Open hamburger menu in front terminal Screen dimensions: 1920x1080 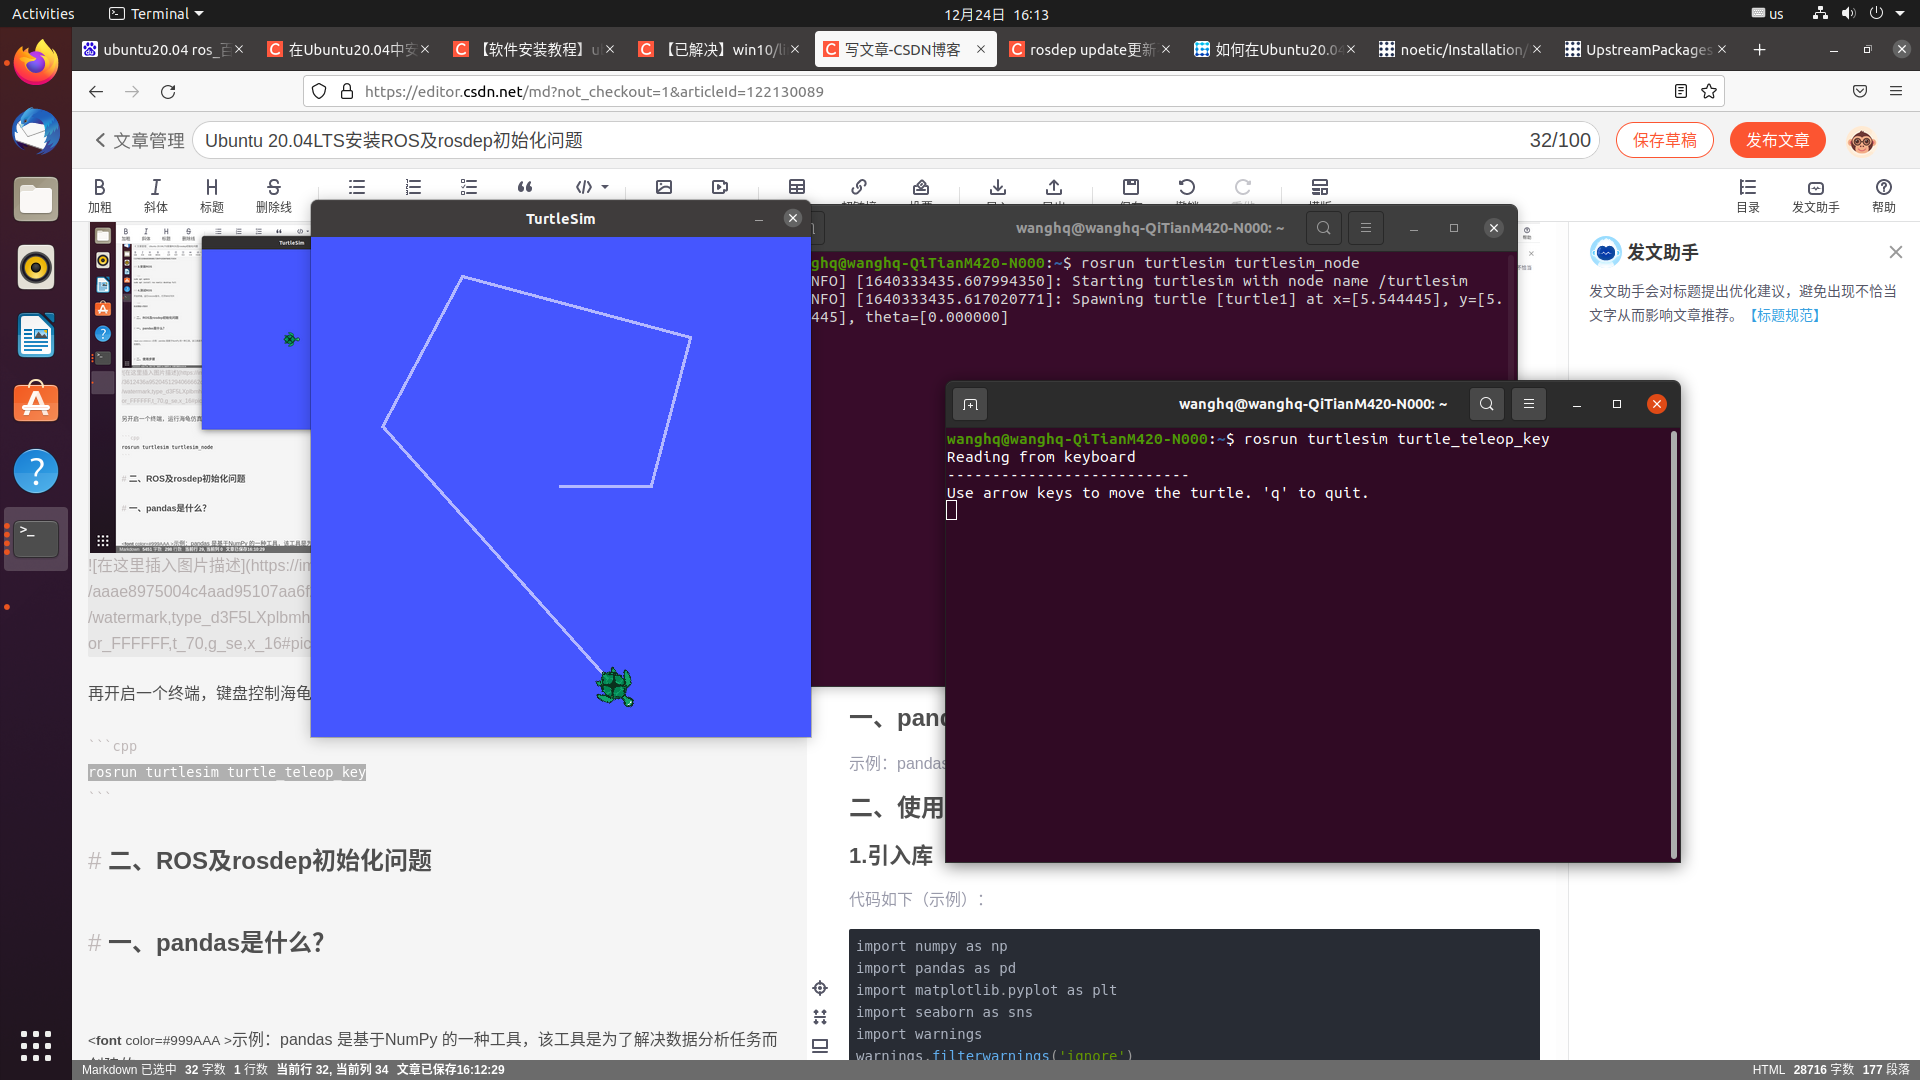point(1528,404)
